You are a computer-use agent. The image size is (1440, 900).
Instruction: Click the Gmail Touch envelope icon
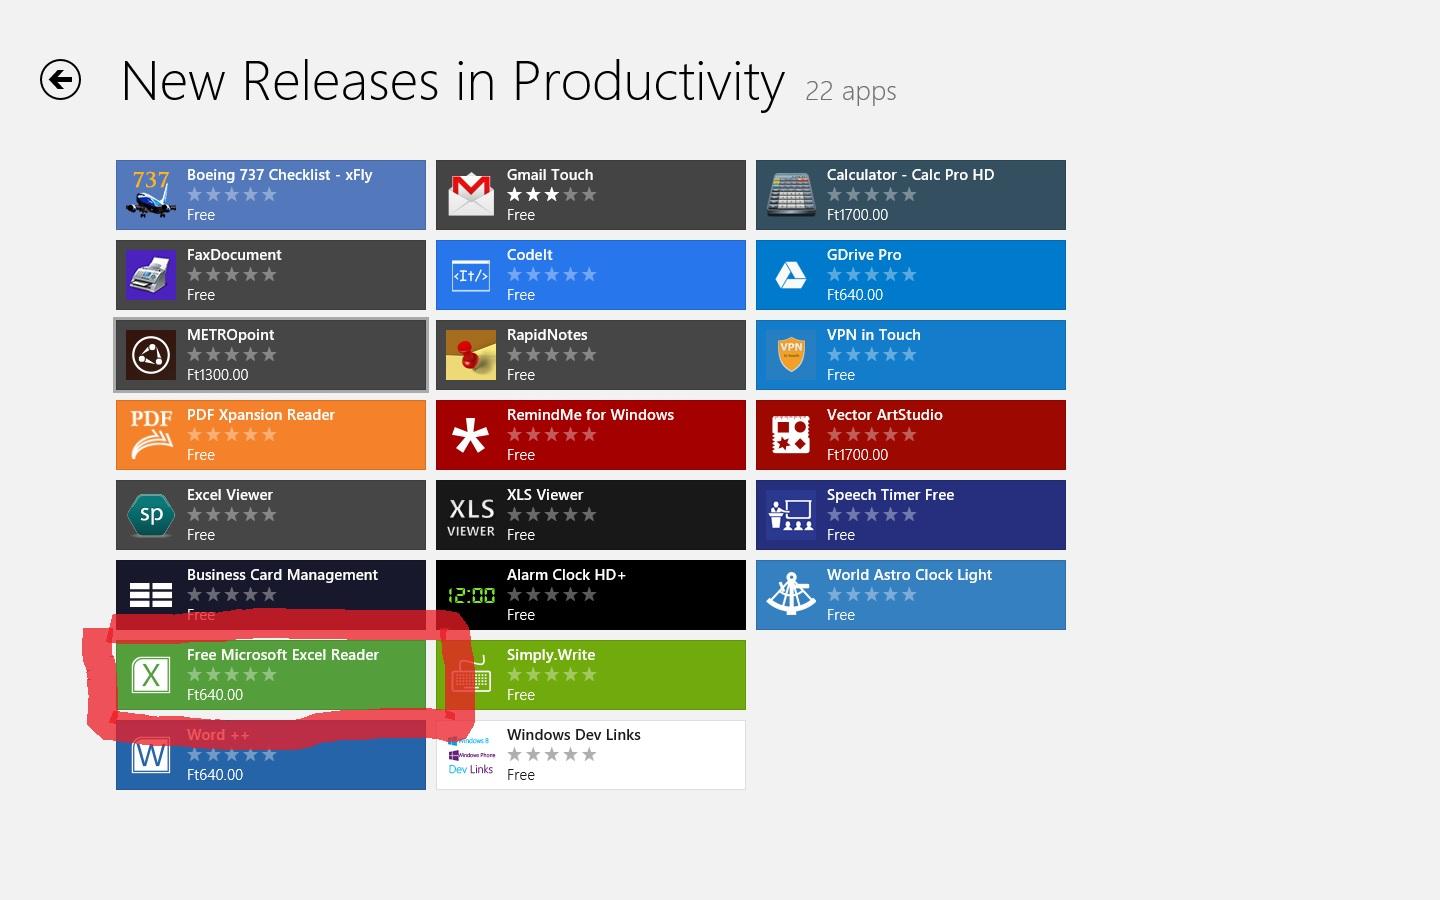471,195
